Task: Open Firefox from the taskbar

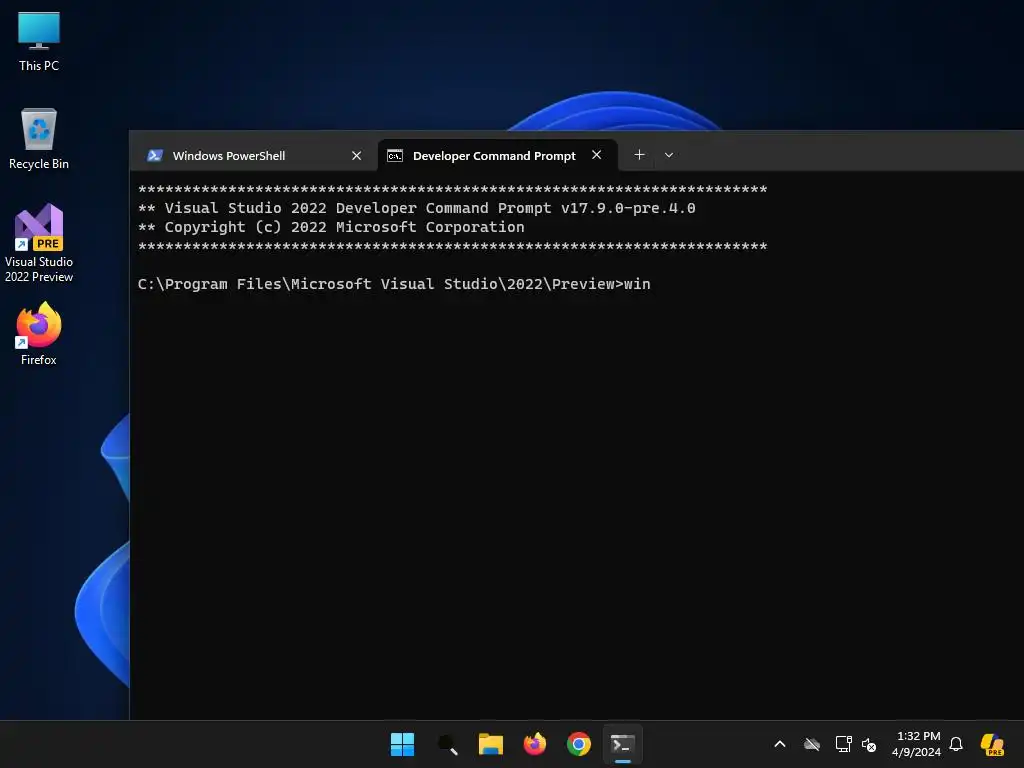Action: pos(535,744)
